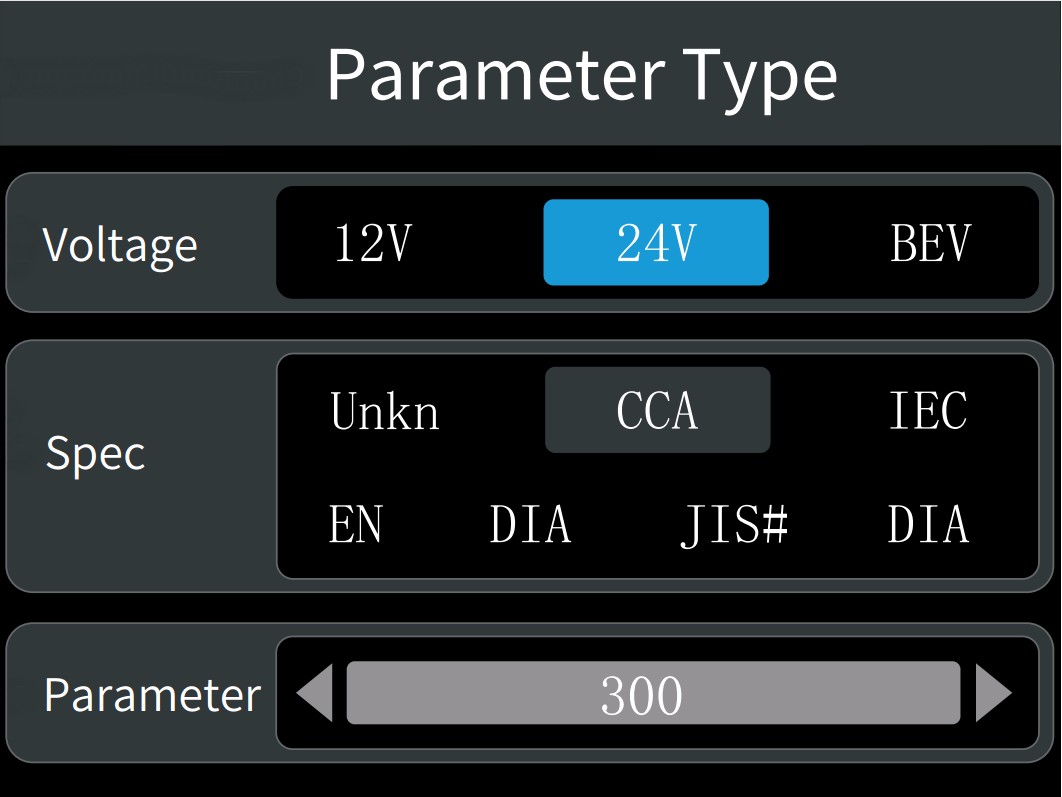Select the 12V voltage option
Image resolution: width=1062 pixels, height=797 pixels.
pyautogui.click(x=373, y=243)
